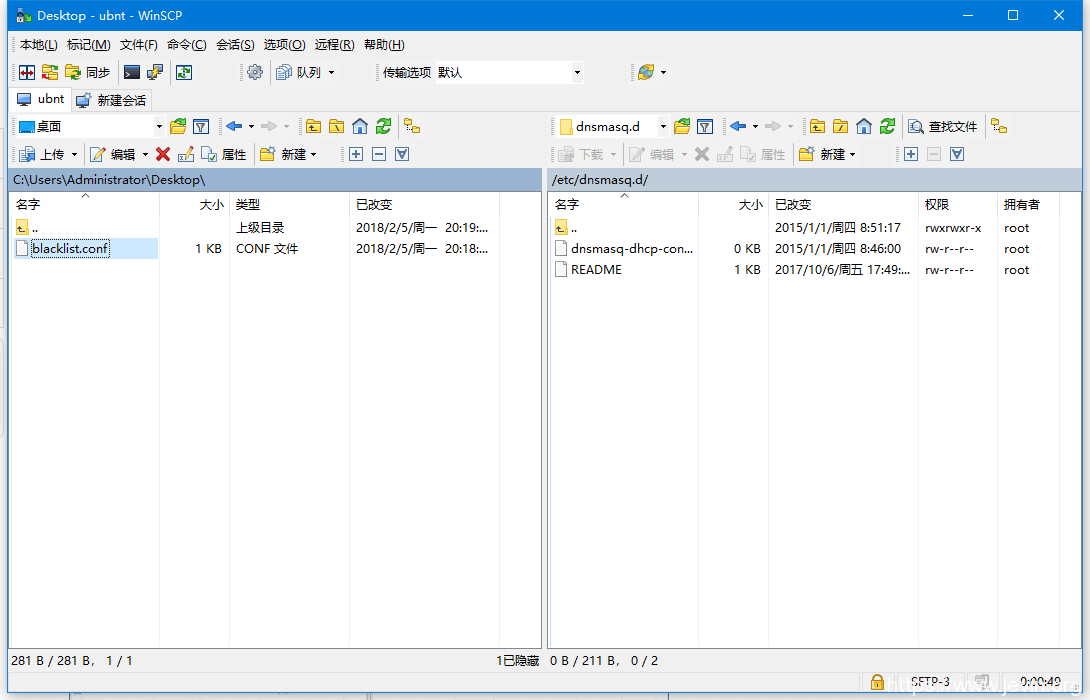
Task: Go to remote parent directory icon
Action: 818,127
